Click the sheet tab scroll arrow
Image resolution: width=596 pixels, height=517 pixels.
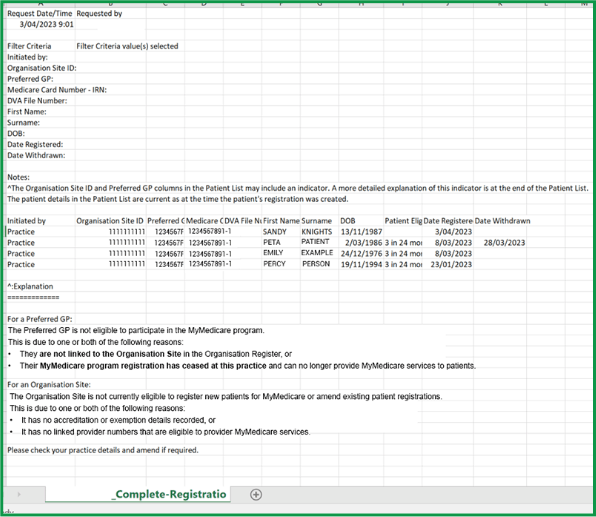(19, 494)
